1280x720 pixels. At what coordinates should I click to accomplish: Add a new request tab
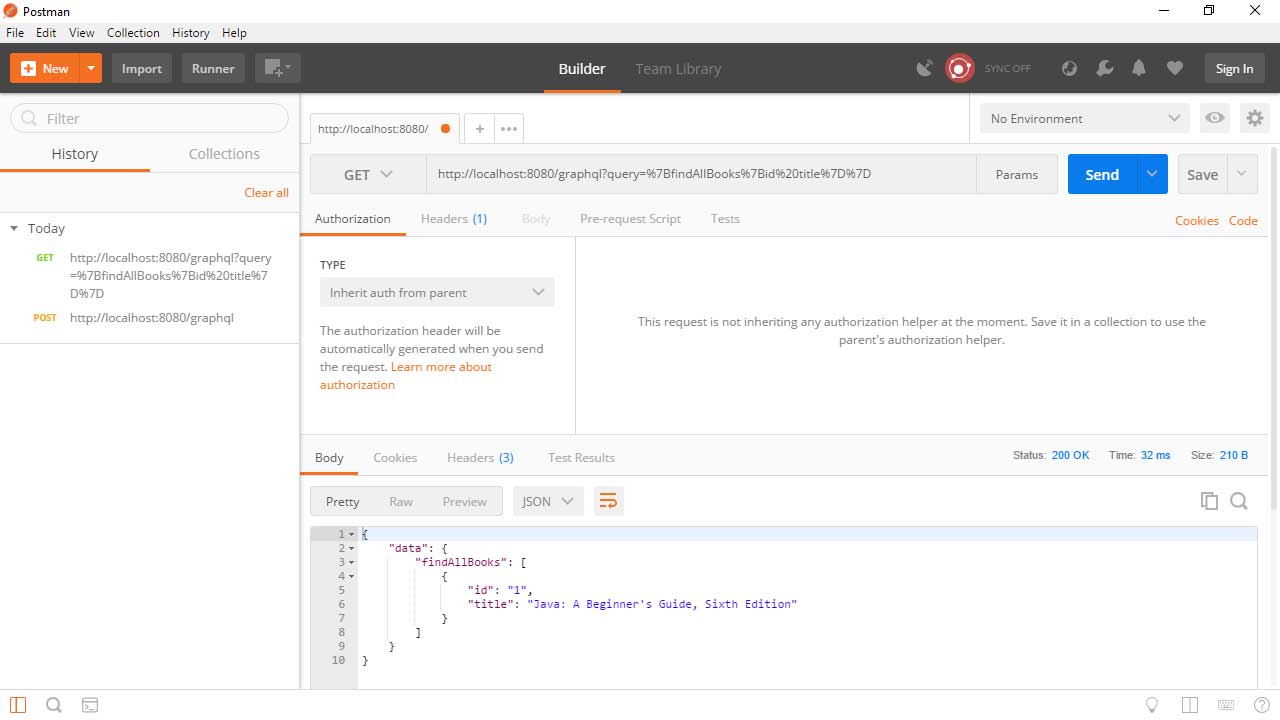[480, 128]
